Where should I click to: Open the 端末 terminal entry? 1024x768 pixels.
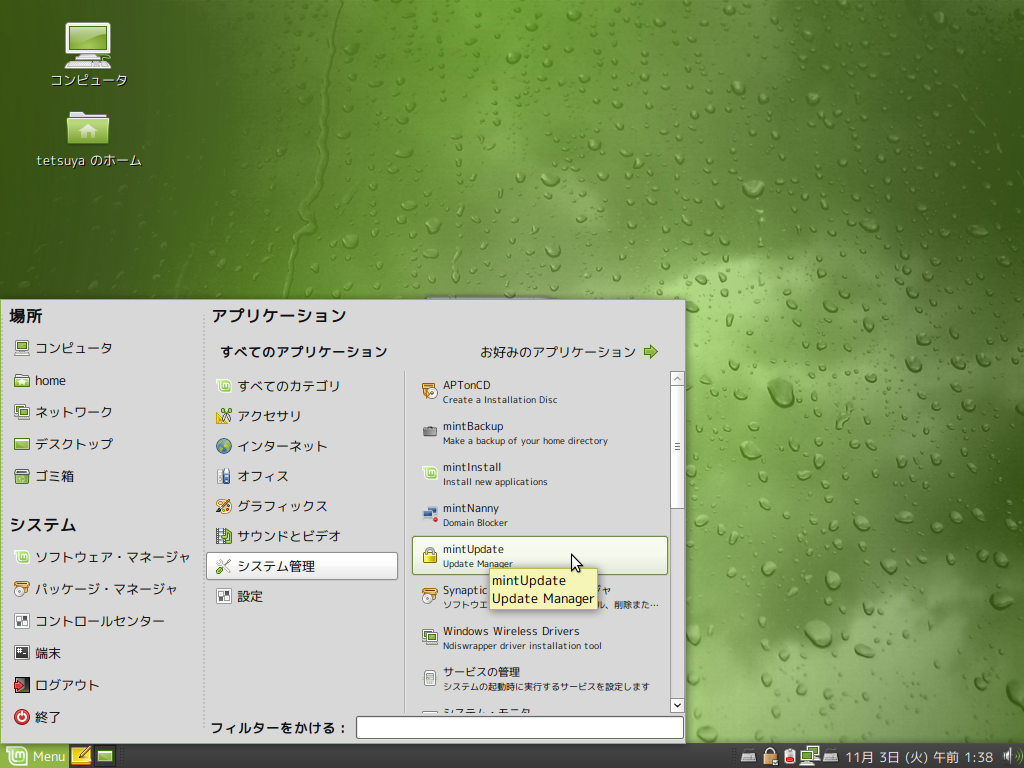click(37, 653)
